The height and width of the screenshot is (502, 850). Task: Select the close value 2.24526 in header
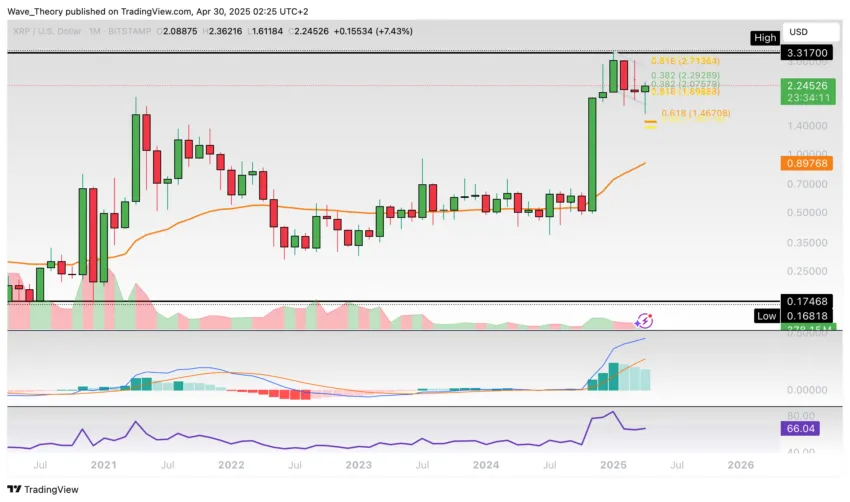(x=312, y=31)
